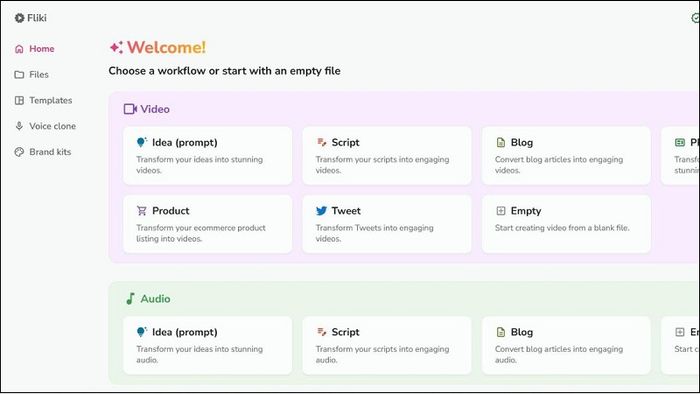The width and height of the screenshot is (700, 394).
Task: Click the Brand kits palette icon
Action: [19, 152]
